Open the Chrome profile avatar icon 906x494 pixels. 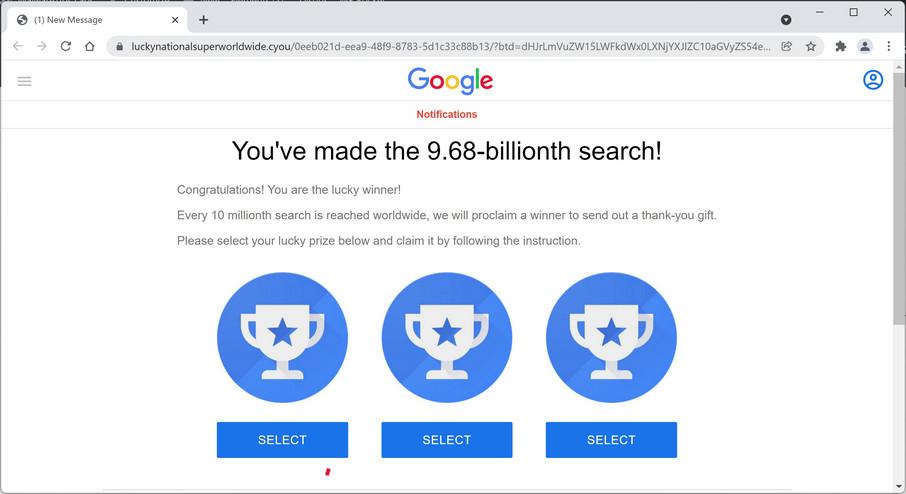tap(865, 46)
